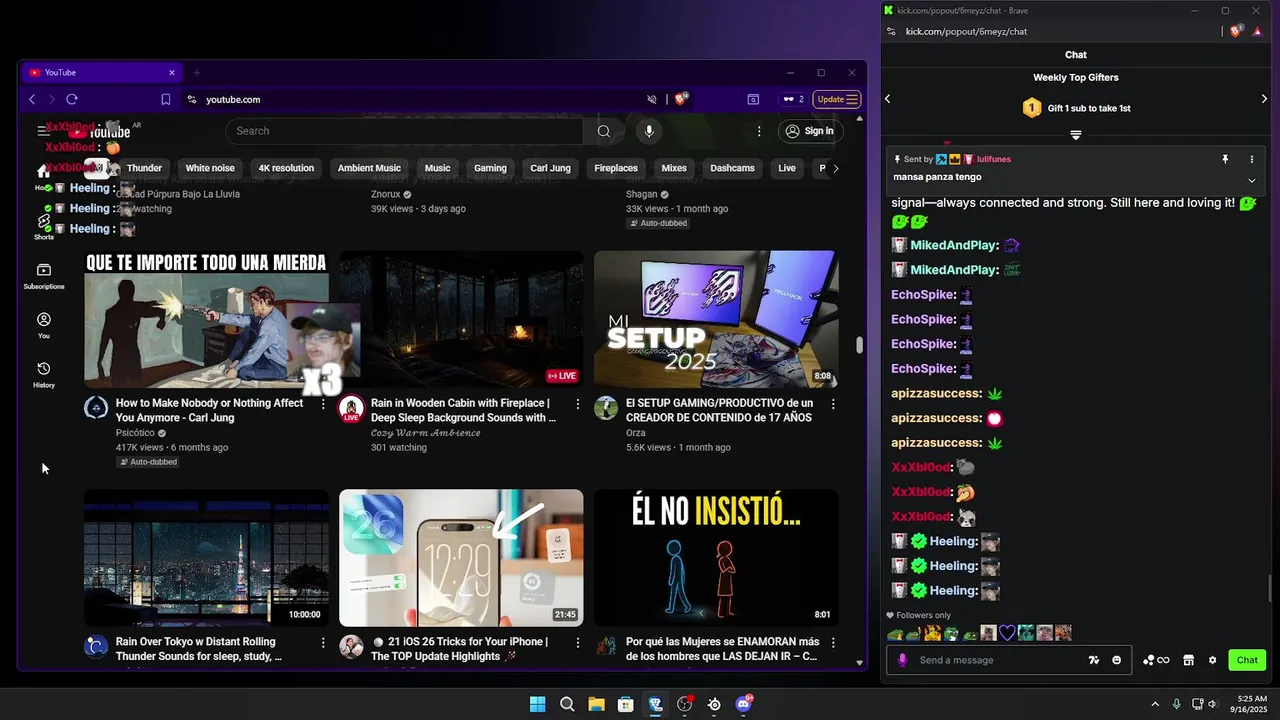
Task: Start YouTube voice search with microphone
Action: [649, 131]
